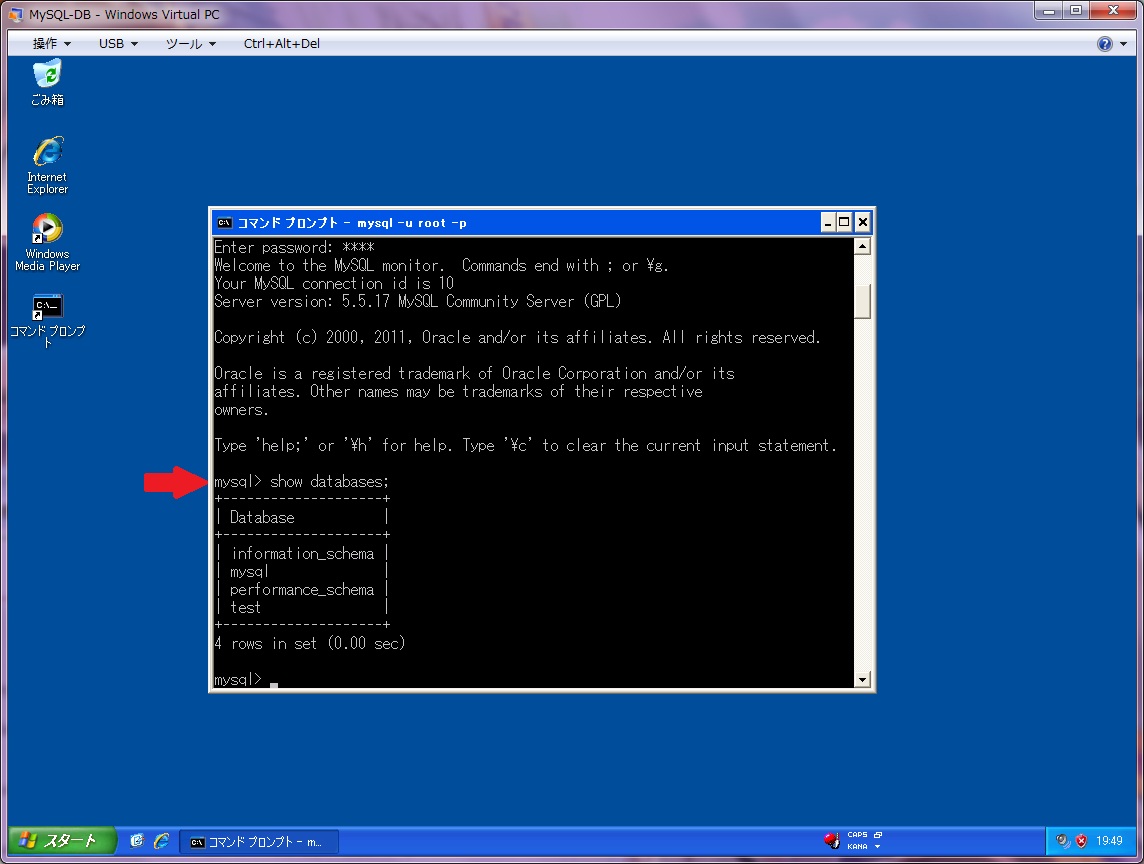This screenshot has width=1144, height=864.
Task: Open the ごみ箱 recycle bin icon
Action: tap(47, 83)
